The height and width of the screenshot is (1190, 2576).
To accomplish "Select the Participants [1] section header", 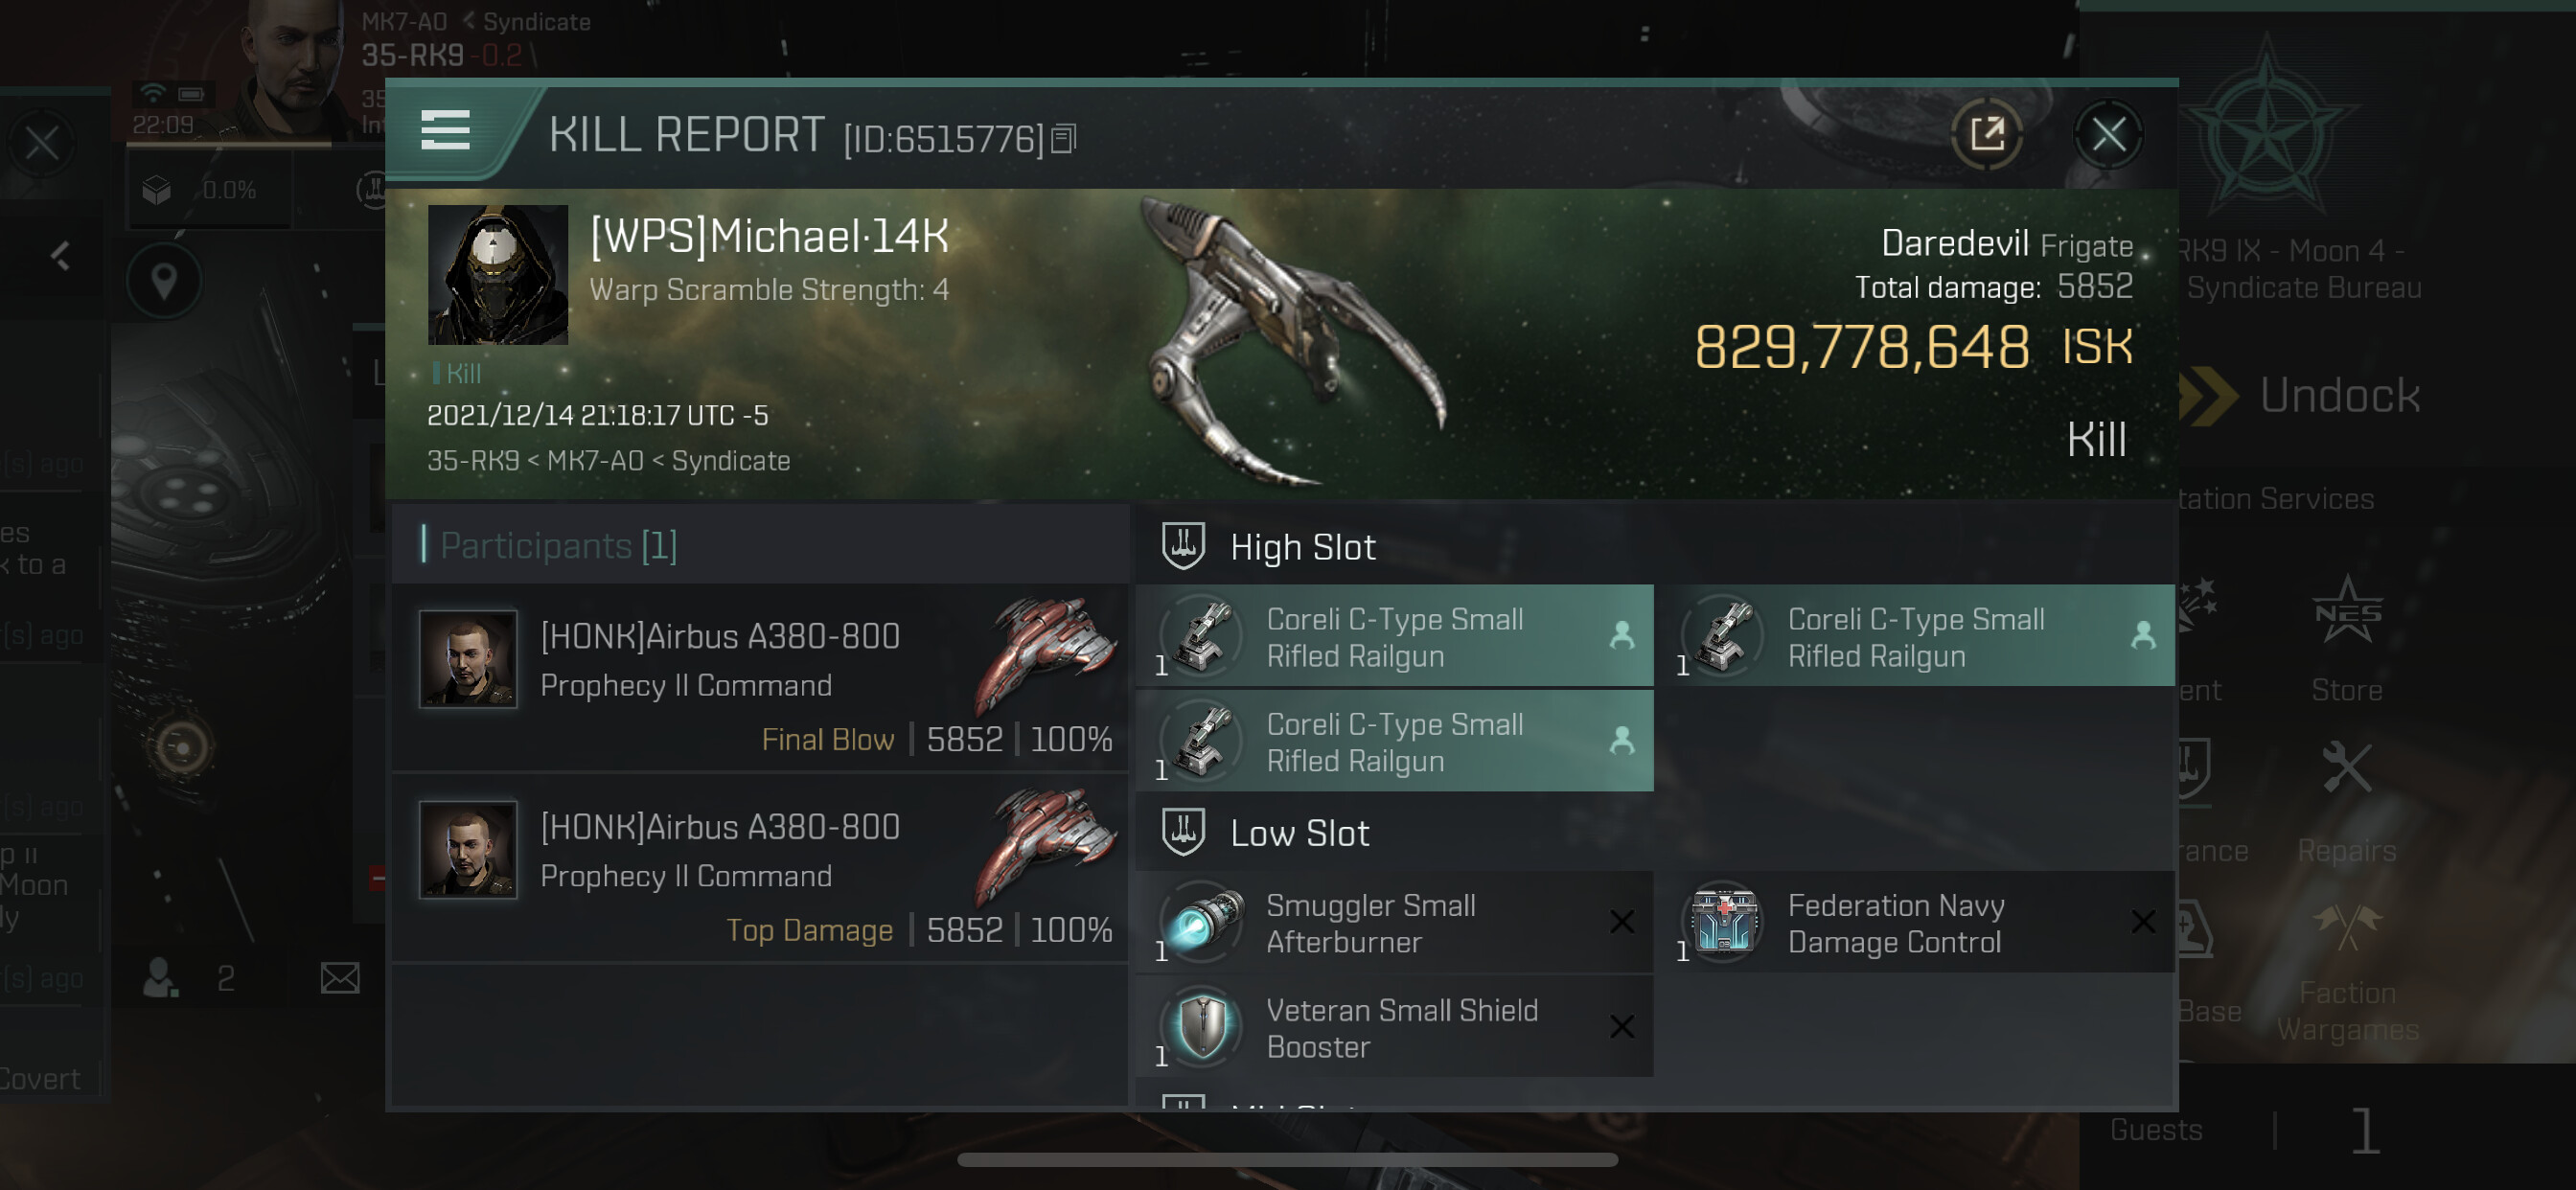I will pos(558,546).
